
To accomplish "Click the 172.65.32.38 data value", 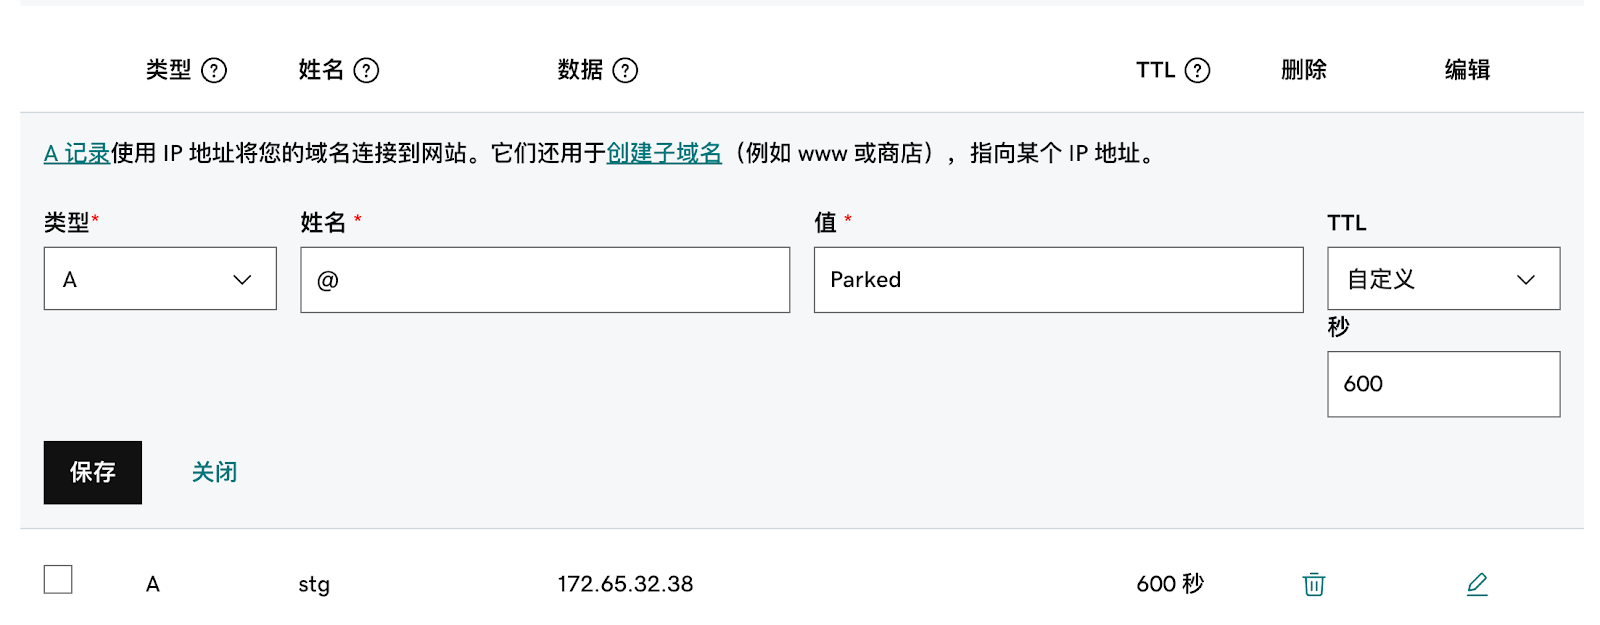I will point(625,584).
